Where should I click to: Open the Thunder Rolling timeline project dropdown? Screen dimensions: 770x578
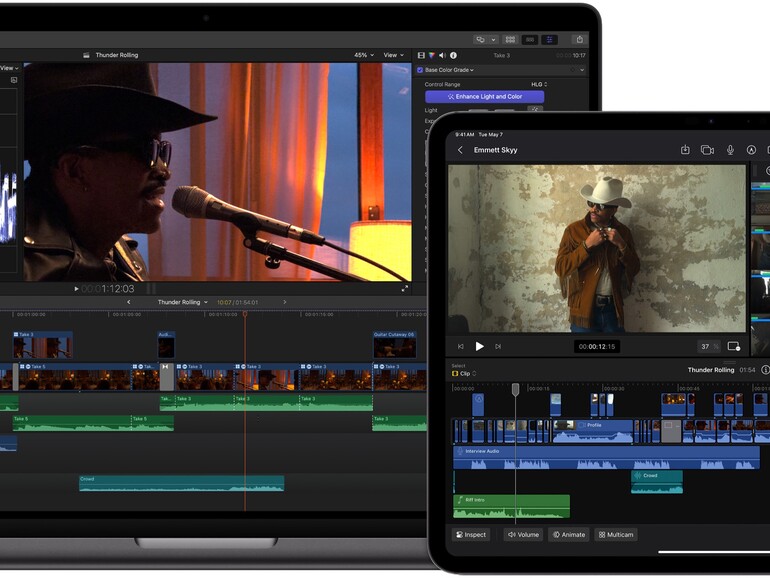tap(182, 302)
